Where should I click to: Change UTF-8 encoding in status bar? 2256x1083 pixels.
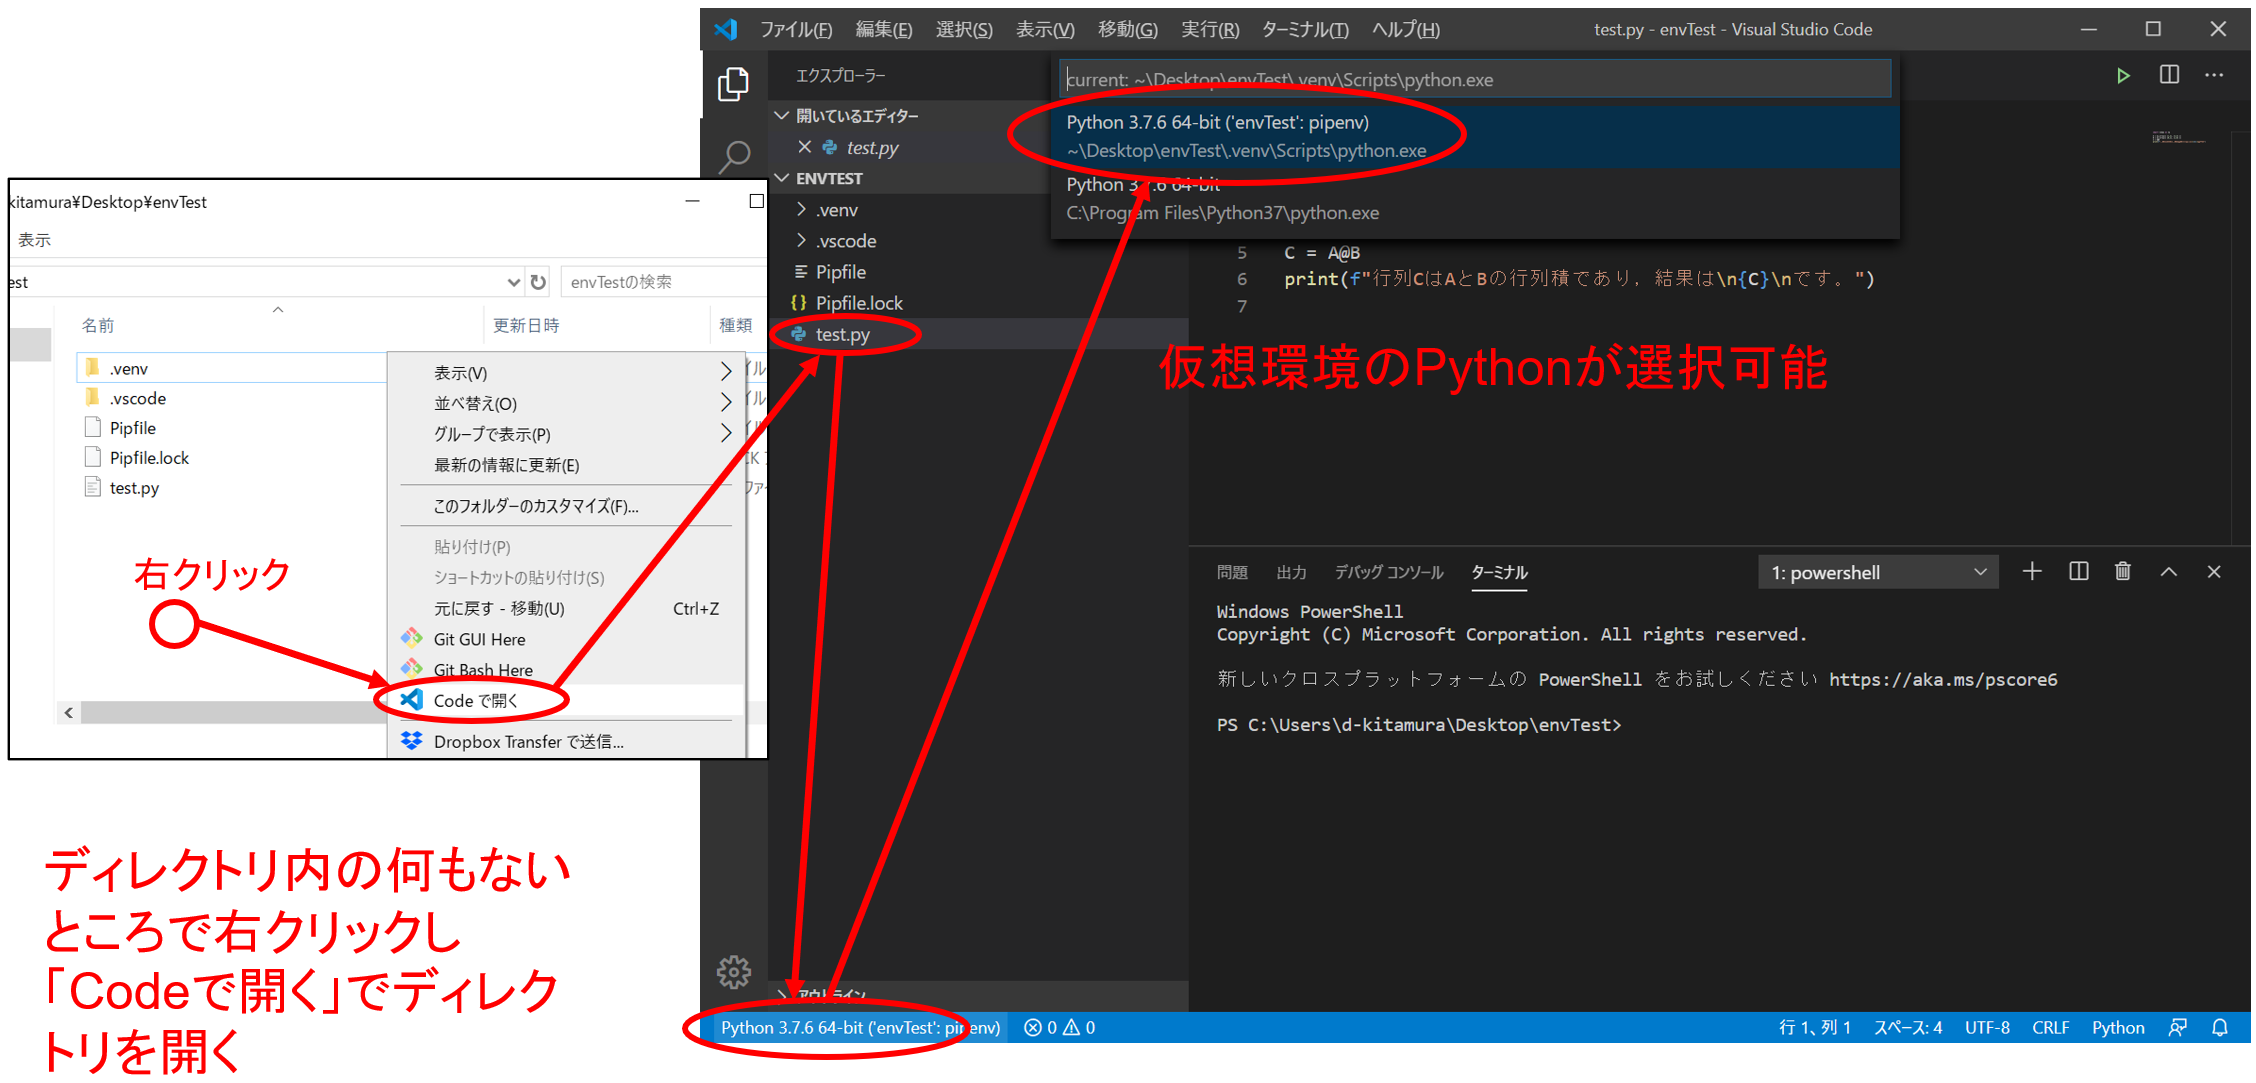[x=1987, y=1028]
